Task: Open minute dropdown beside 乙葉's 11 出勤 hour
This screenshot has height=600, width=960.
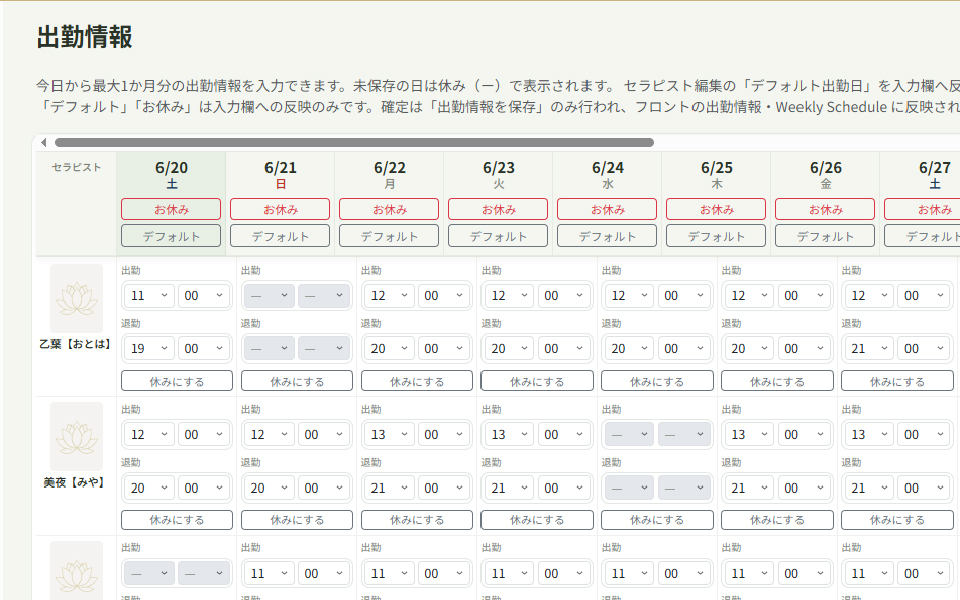Action: (204, 296)
